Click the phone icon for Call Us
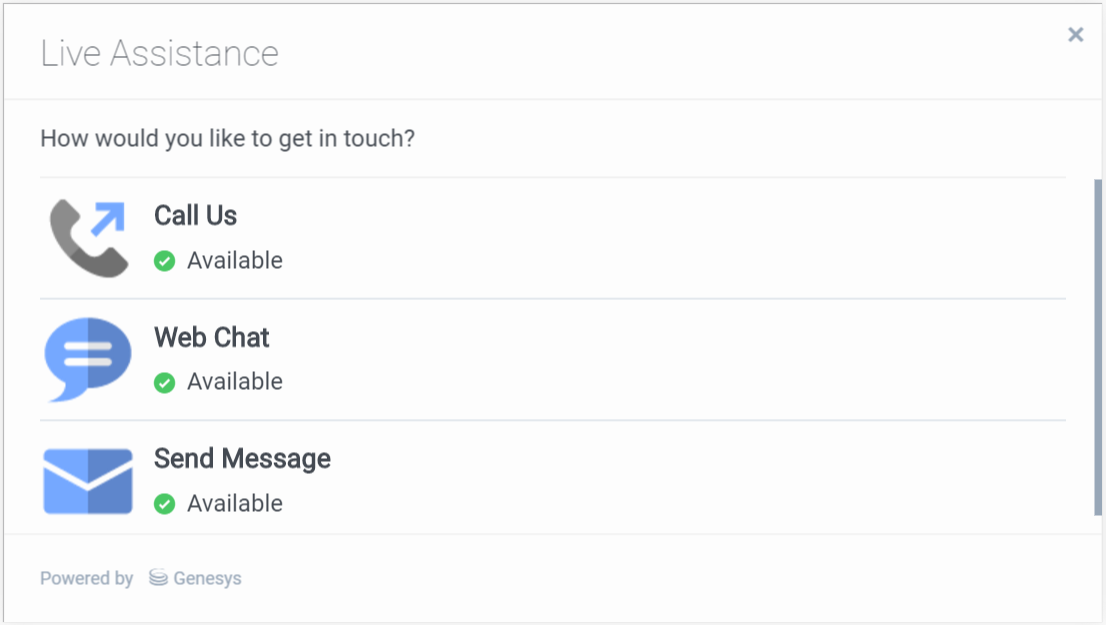Screen dimensions: 1106x625 (x=82, y=244)
